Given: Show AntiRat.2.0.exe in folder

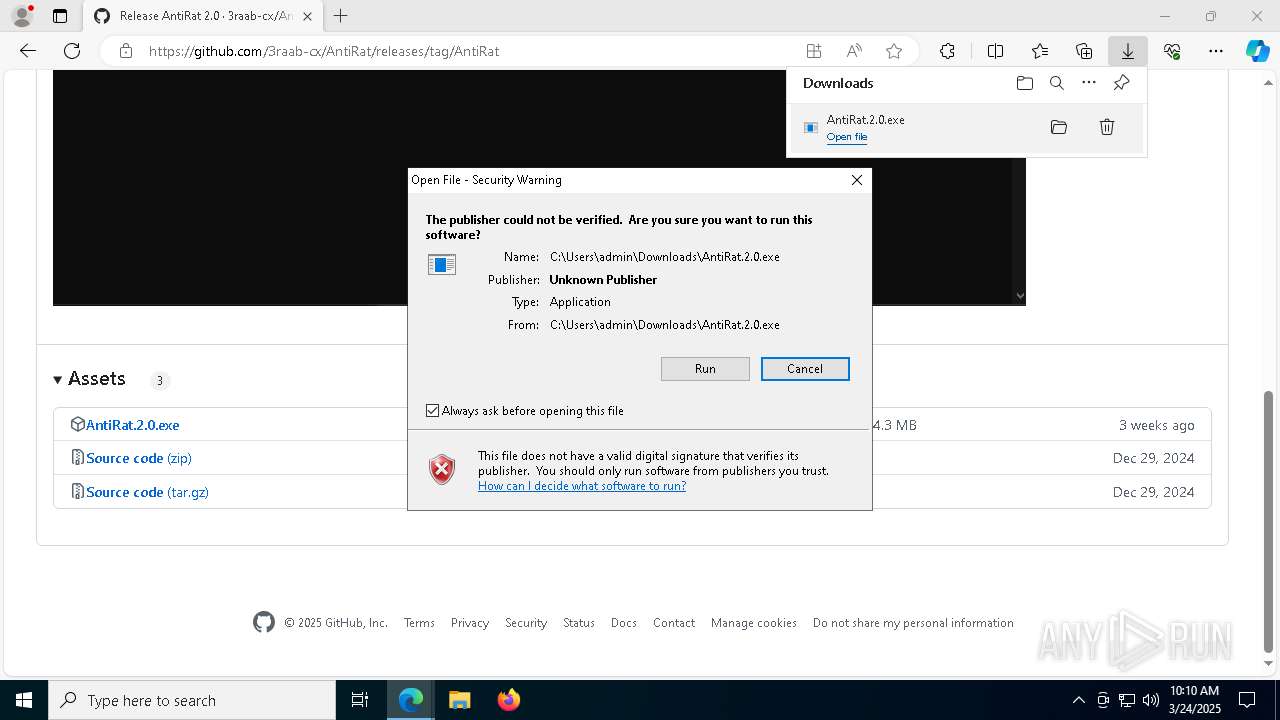Looking at the screenshot, I should click(1059, 127).
